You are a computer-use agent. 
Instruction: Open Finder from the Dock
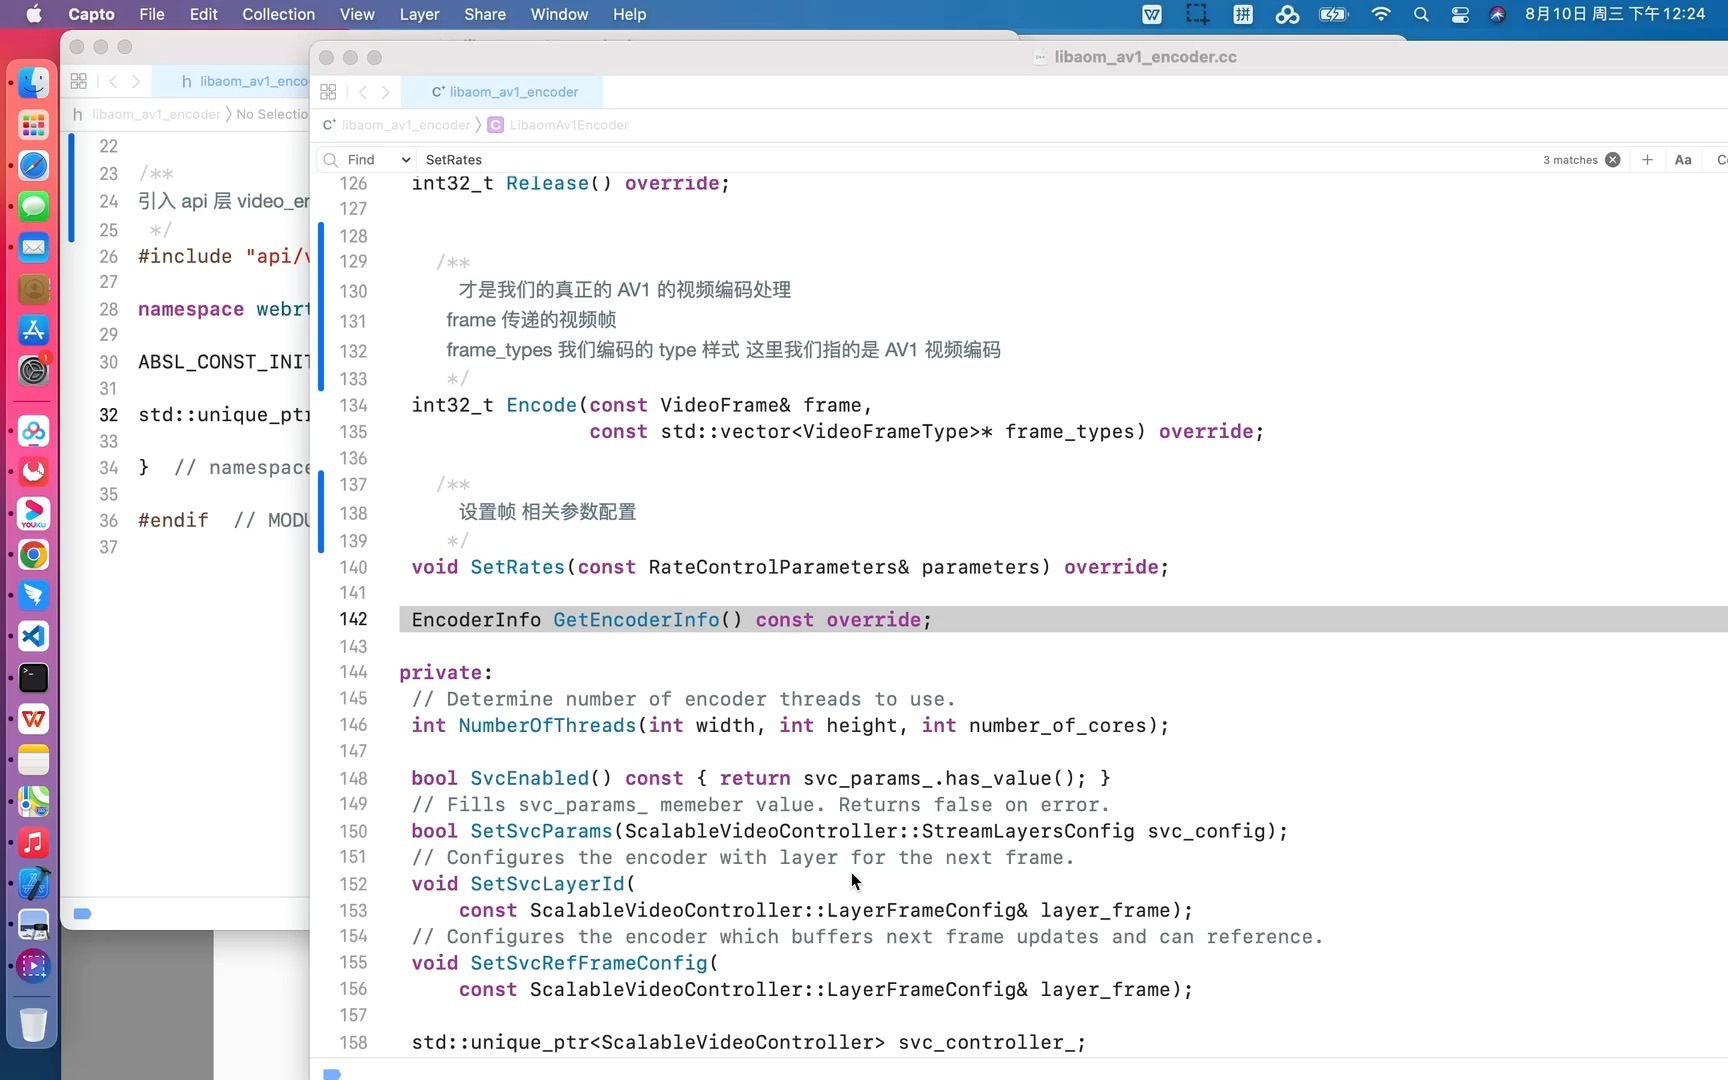pos(33,83)
